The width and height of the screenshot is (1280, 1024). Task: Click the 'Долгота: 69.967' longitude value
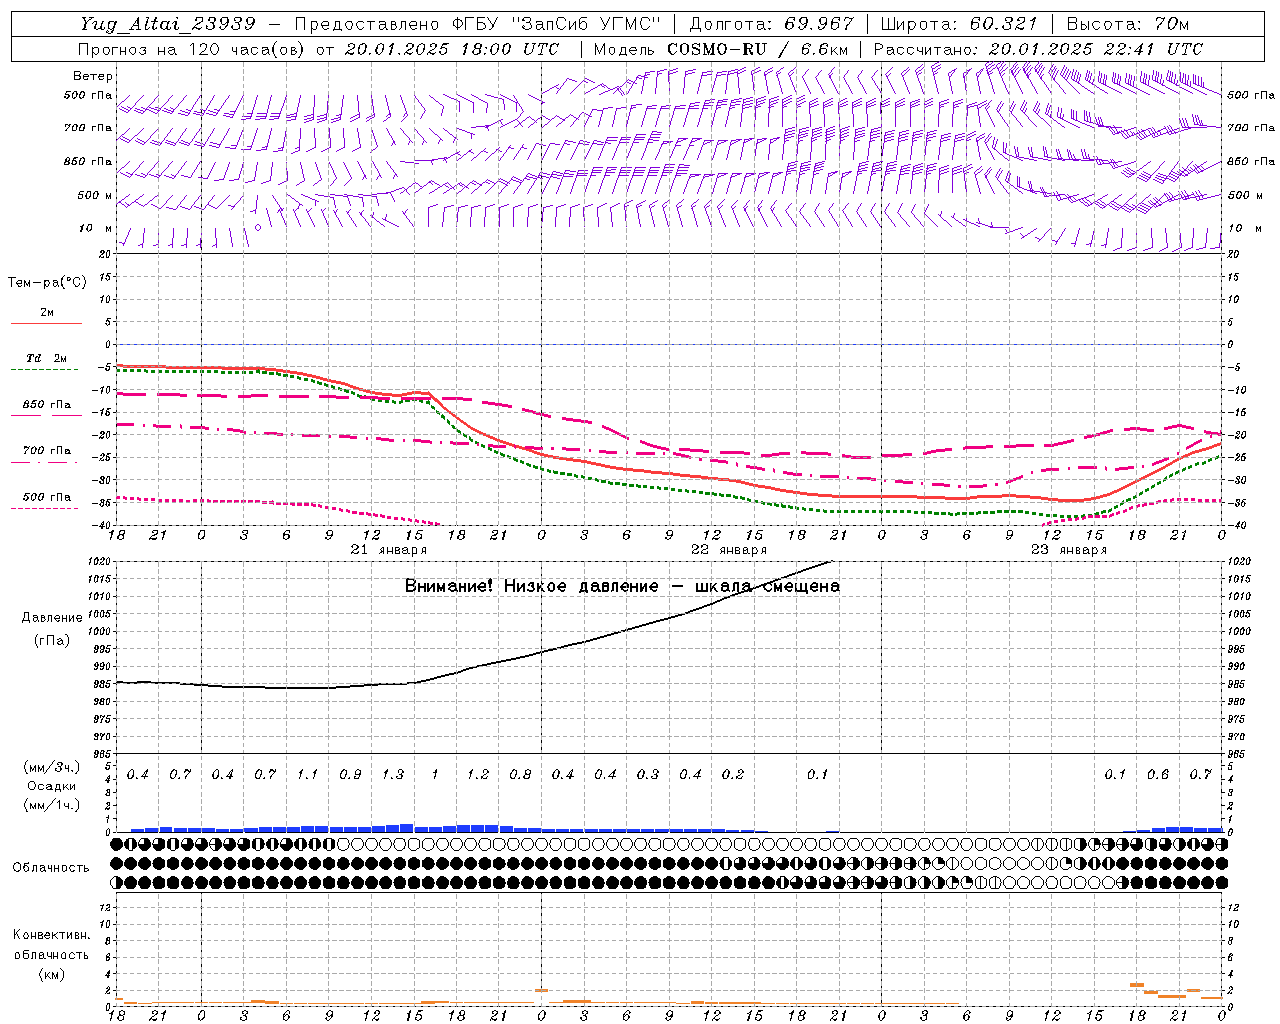tap(772, 24)
